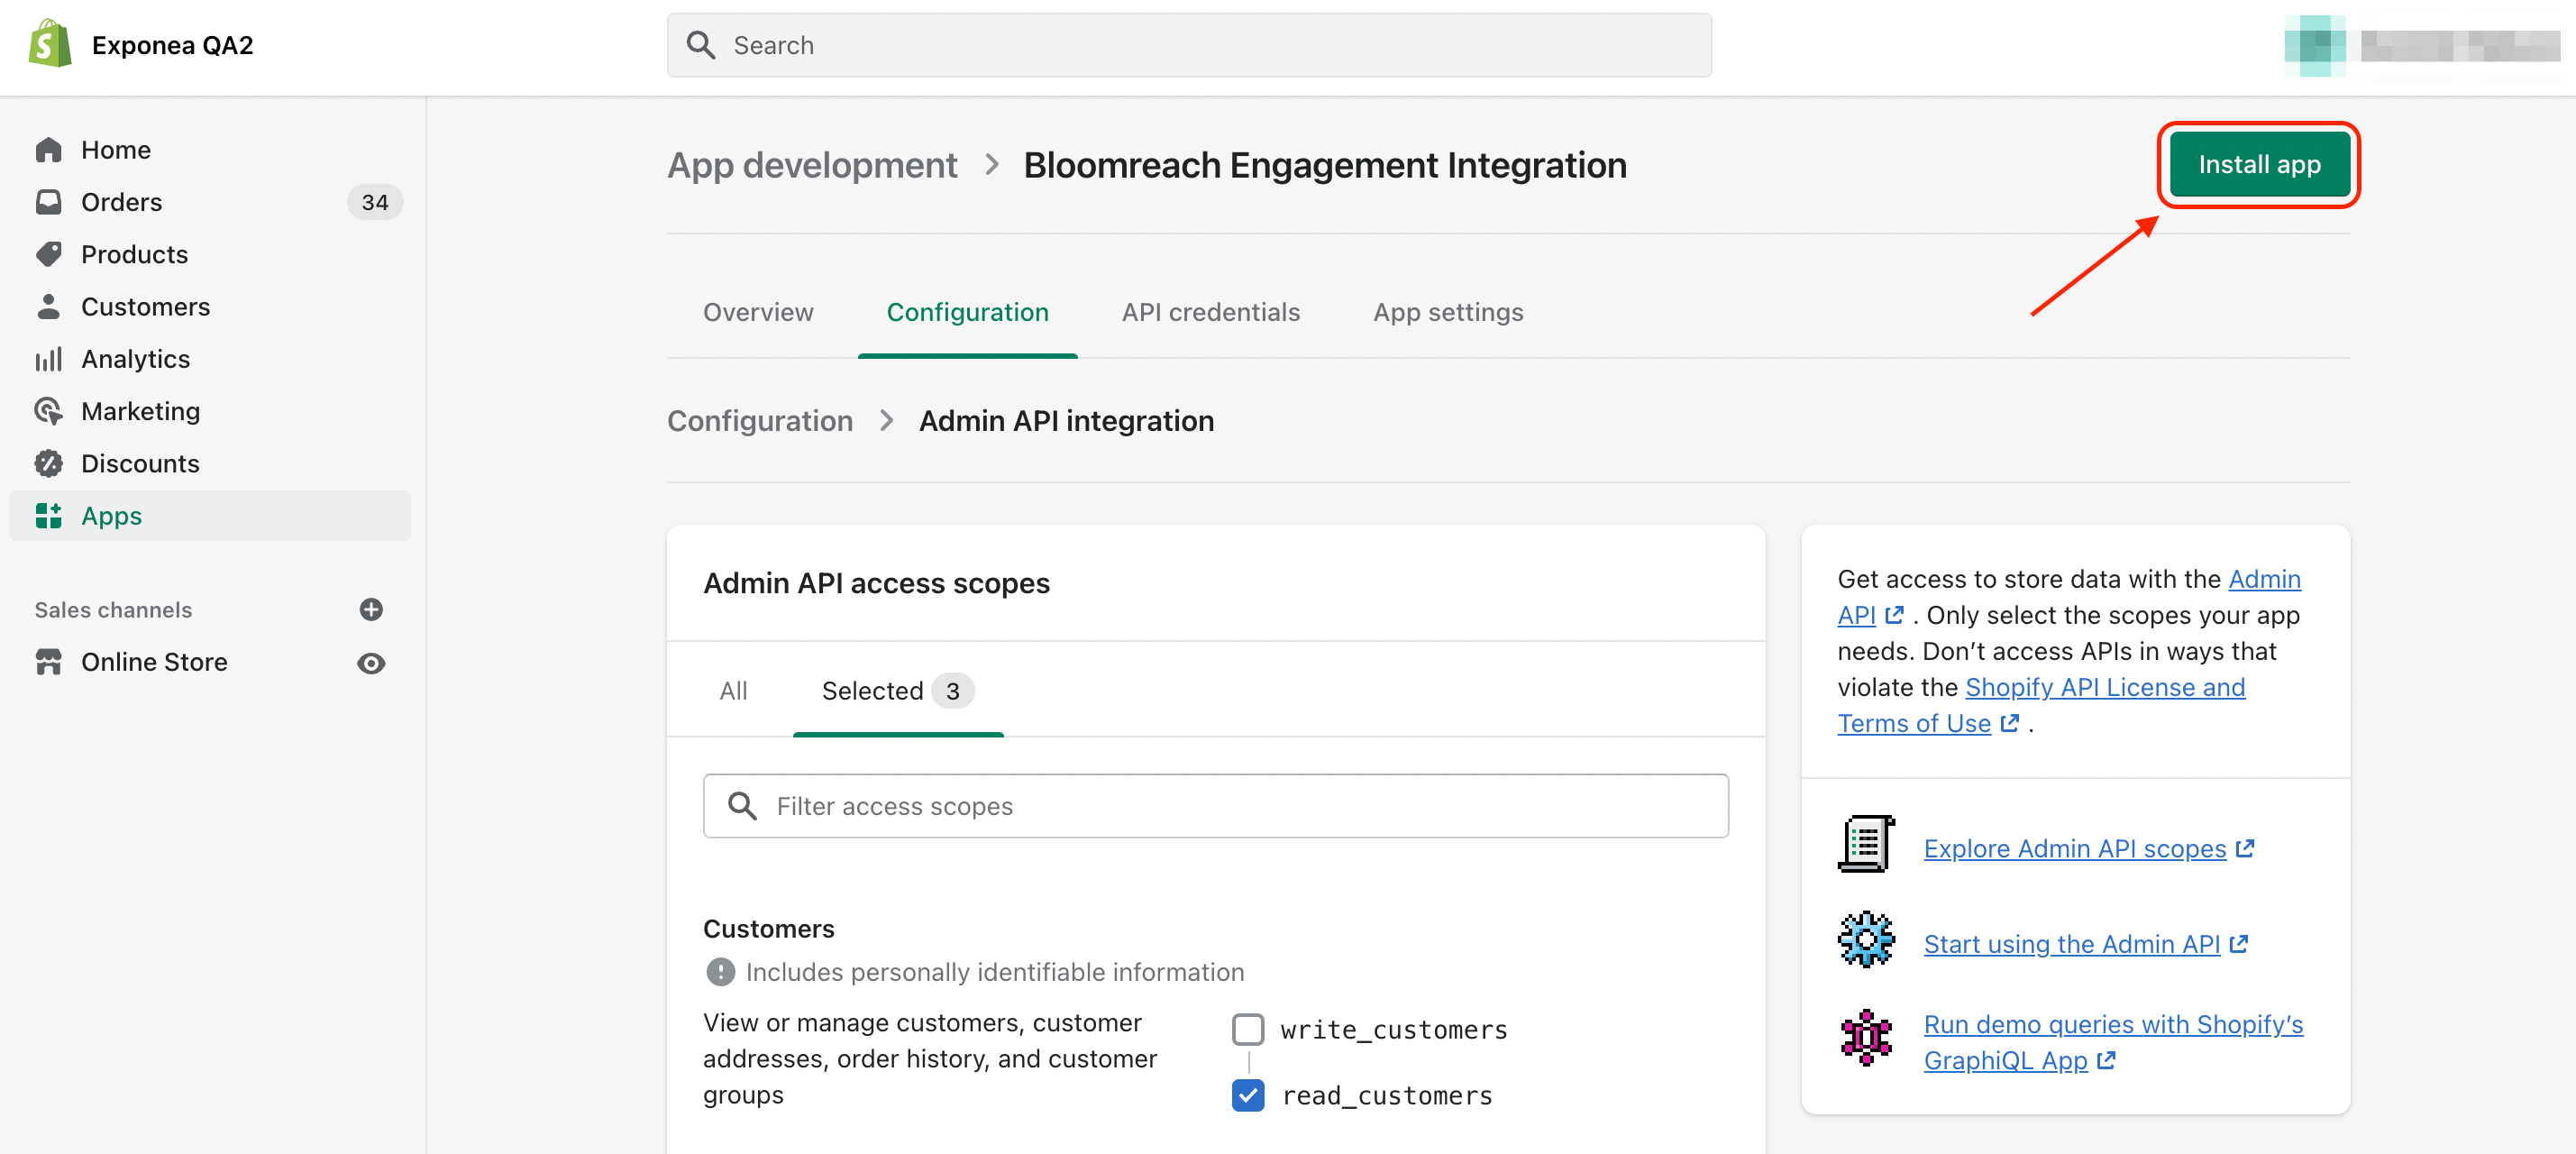
Task: Switch to API credentials tab
Action: tap(1210, 312)
